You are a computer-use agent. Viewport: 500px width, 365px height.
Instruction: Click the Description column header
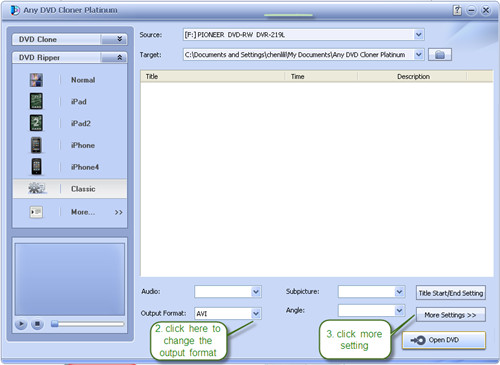412,77
